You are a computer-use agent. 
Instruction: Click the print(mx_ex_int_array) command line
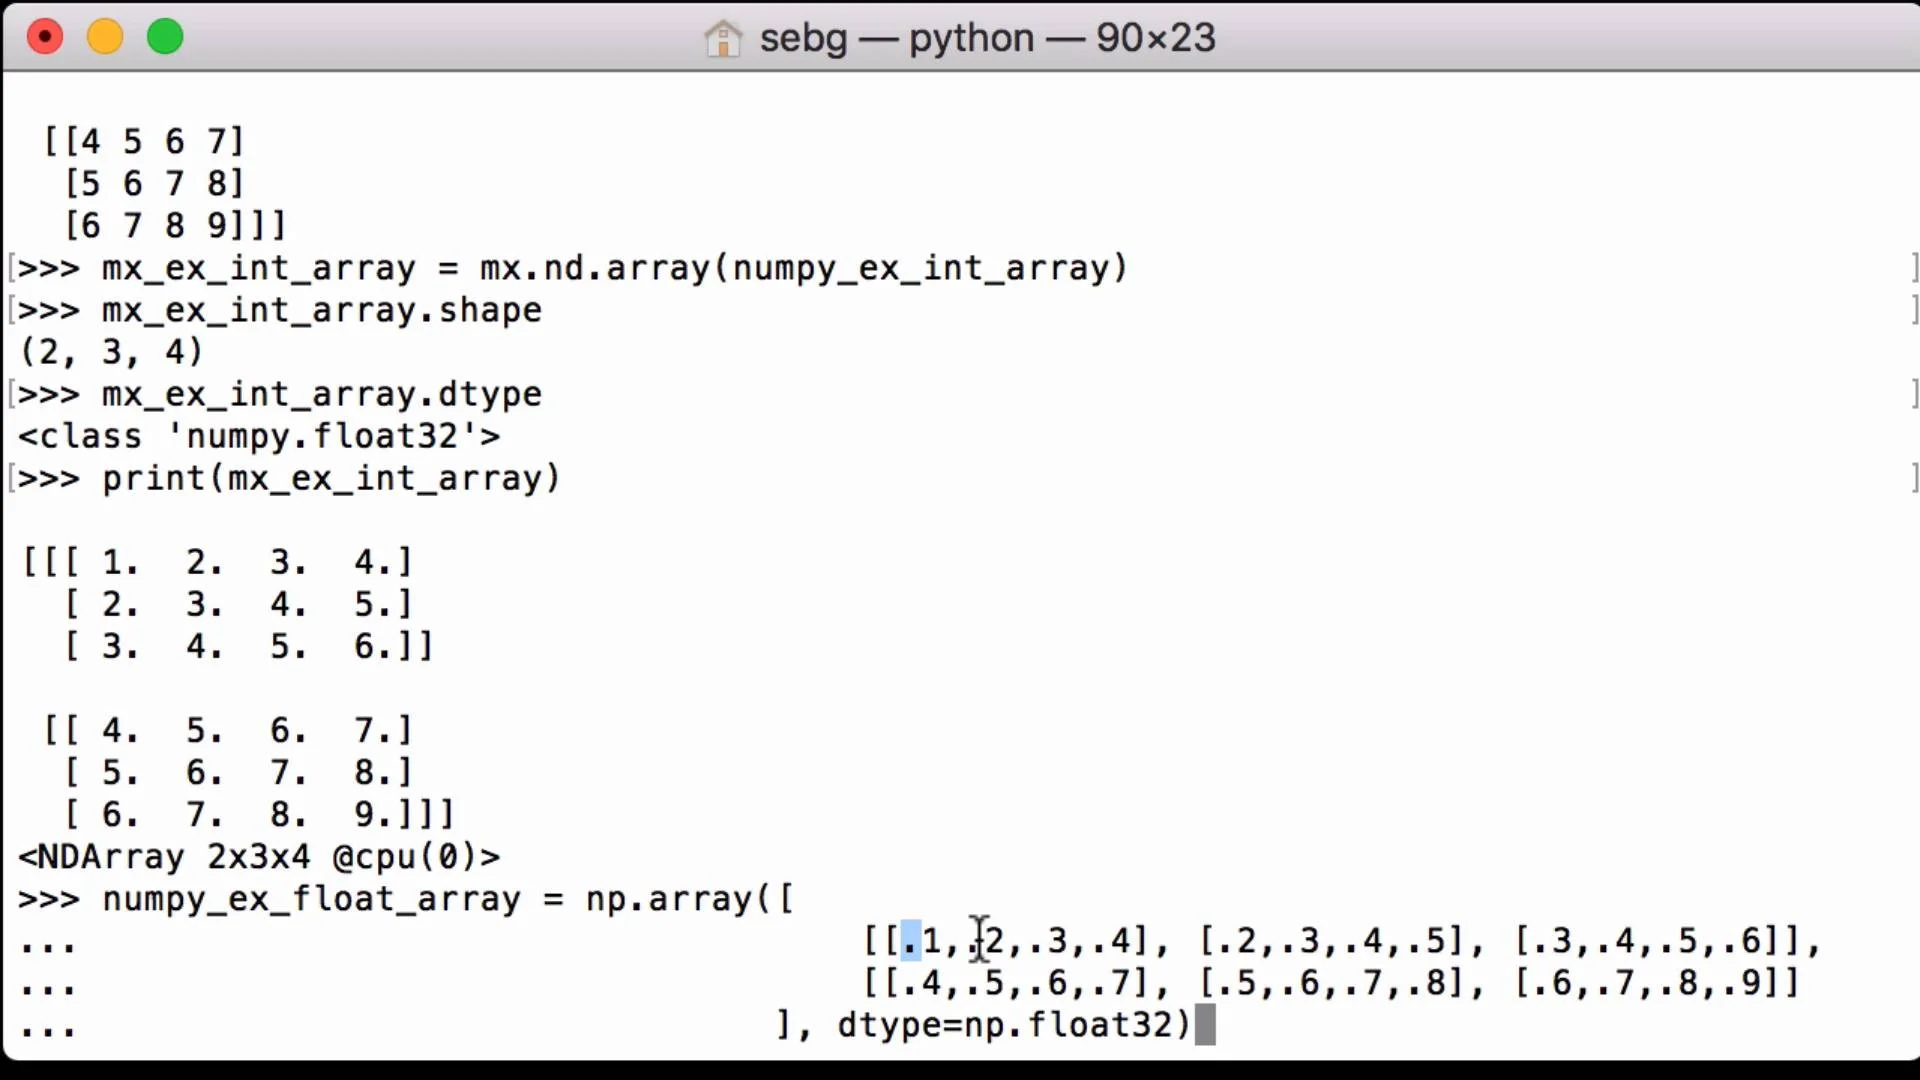pyautogui.click(x=331, y=478)
